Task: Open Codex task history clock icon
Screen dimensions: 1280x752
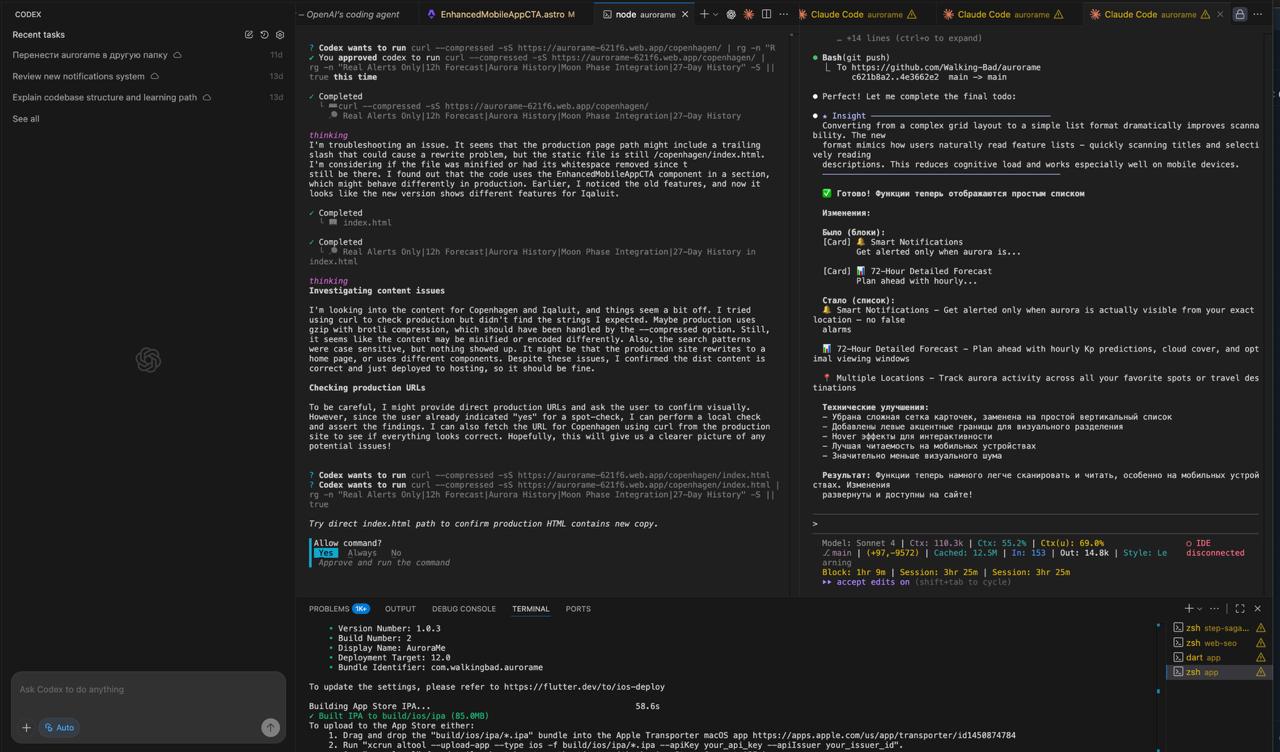Action: pyautogui.click(x=264, y=35)
